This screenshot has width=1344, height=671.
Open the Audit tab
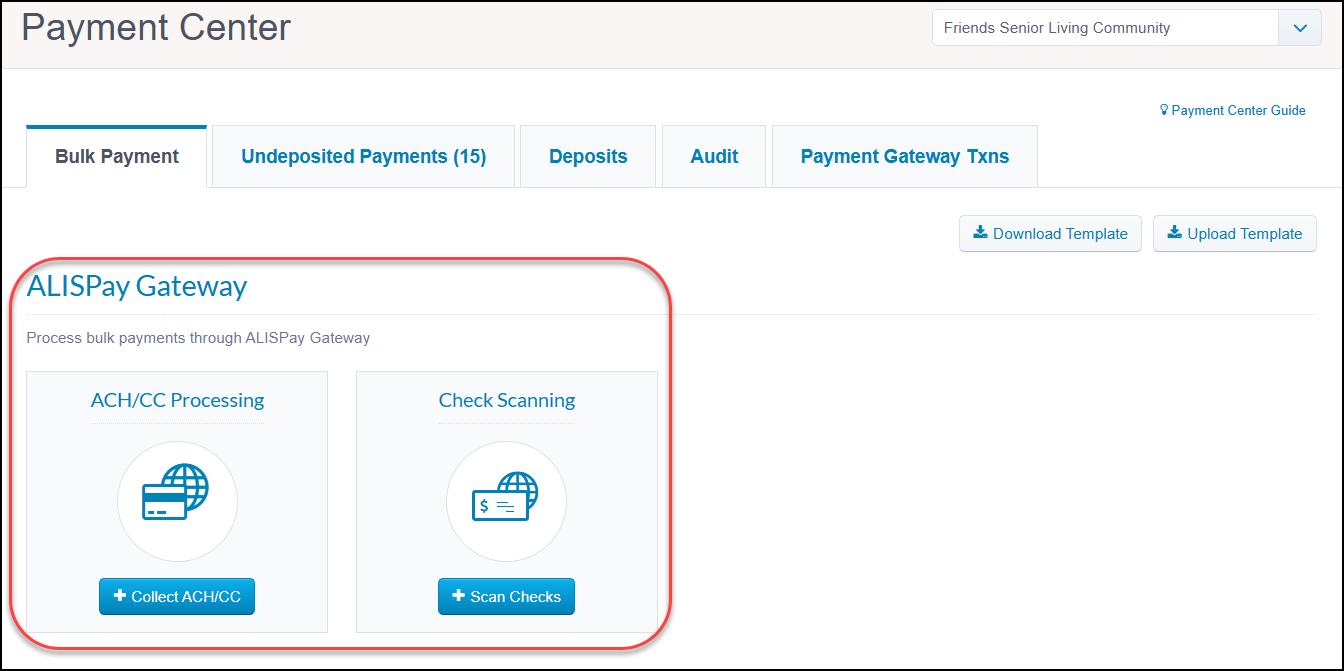[x=714, y=157]
